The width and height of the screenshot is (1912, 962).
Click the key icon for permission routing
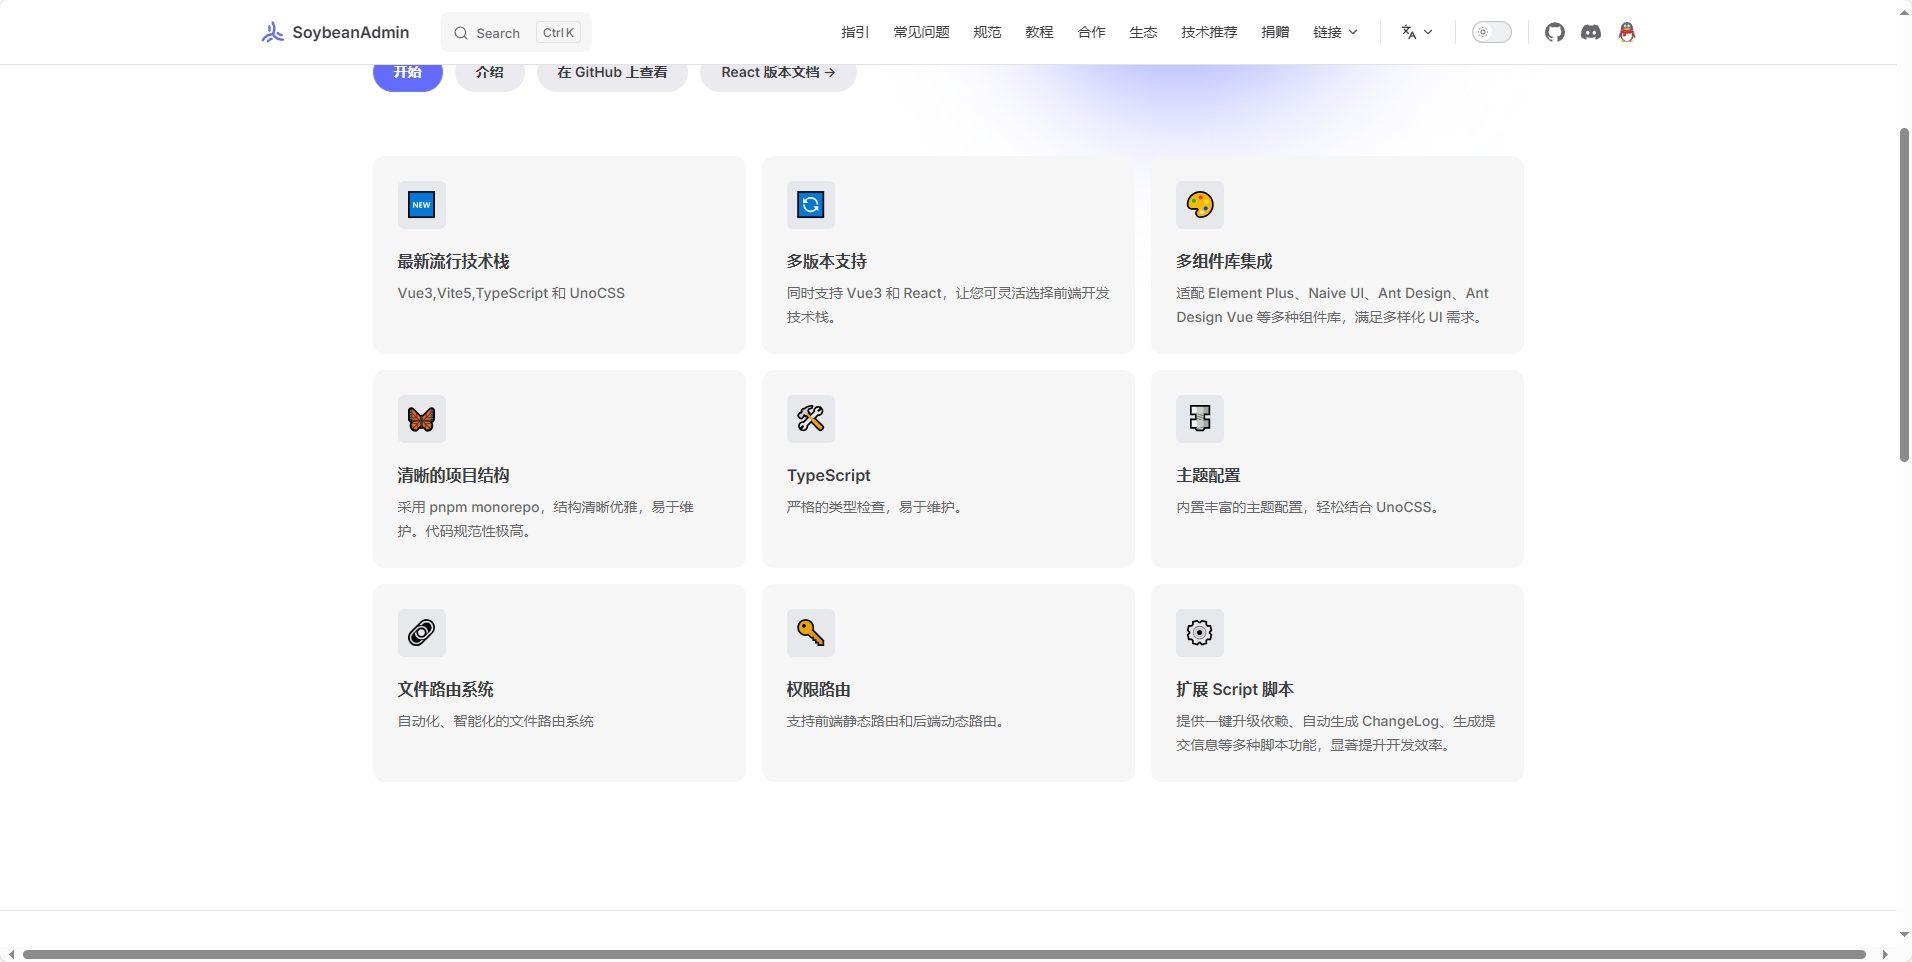(810, 633)
